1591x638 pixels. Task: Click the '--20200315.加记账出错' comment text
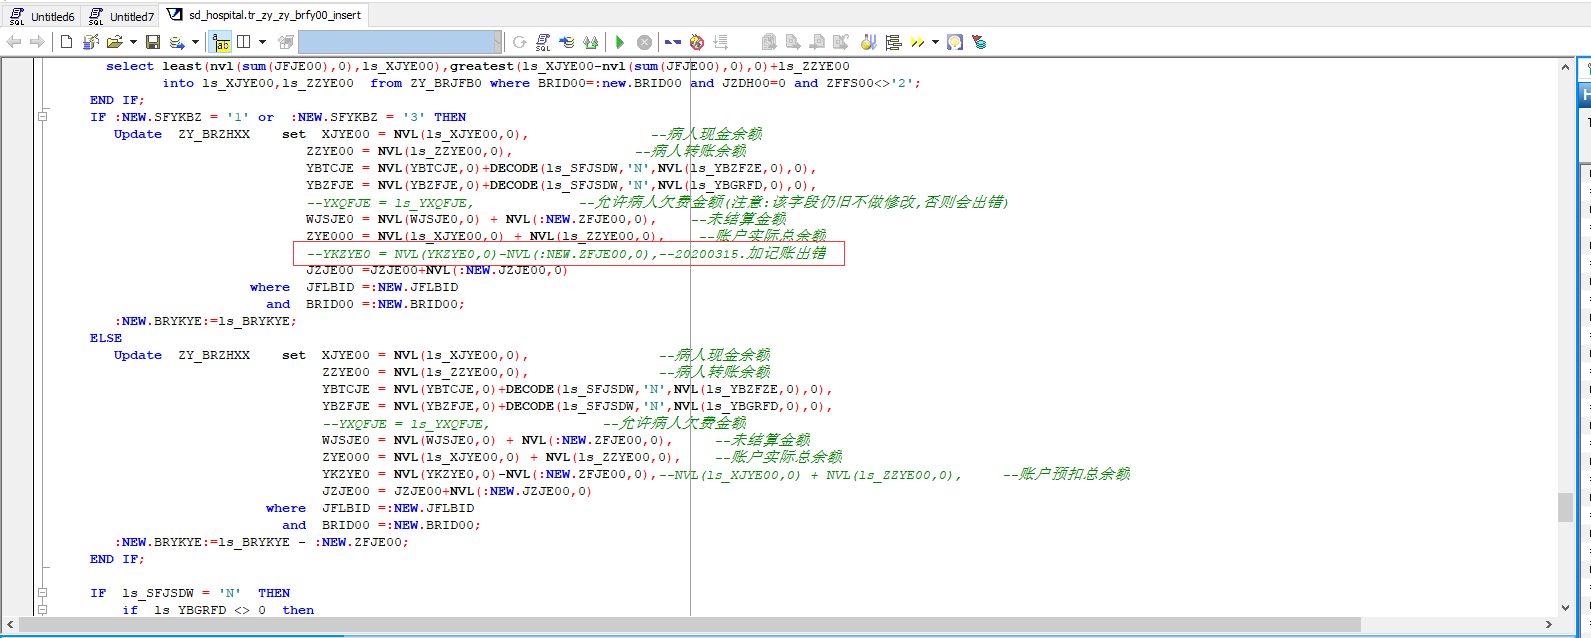pyautogui.click(x=742, y=253)
